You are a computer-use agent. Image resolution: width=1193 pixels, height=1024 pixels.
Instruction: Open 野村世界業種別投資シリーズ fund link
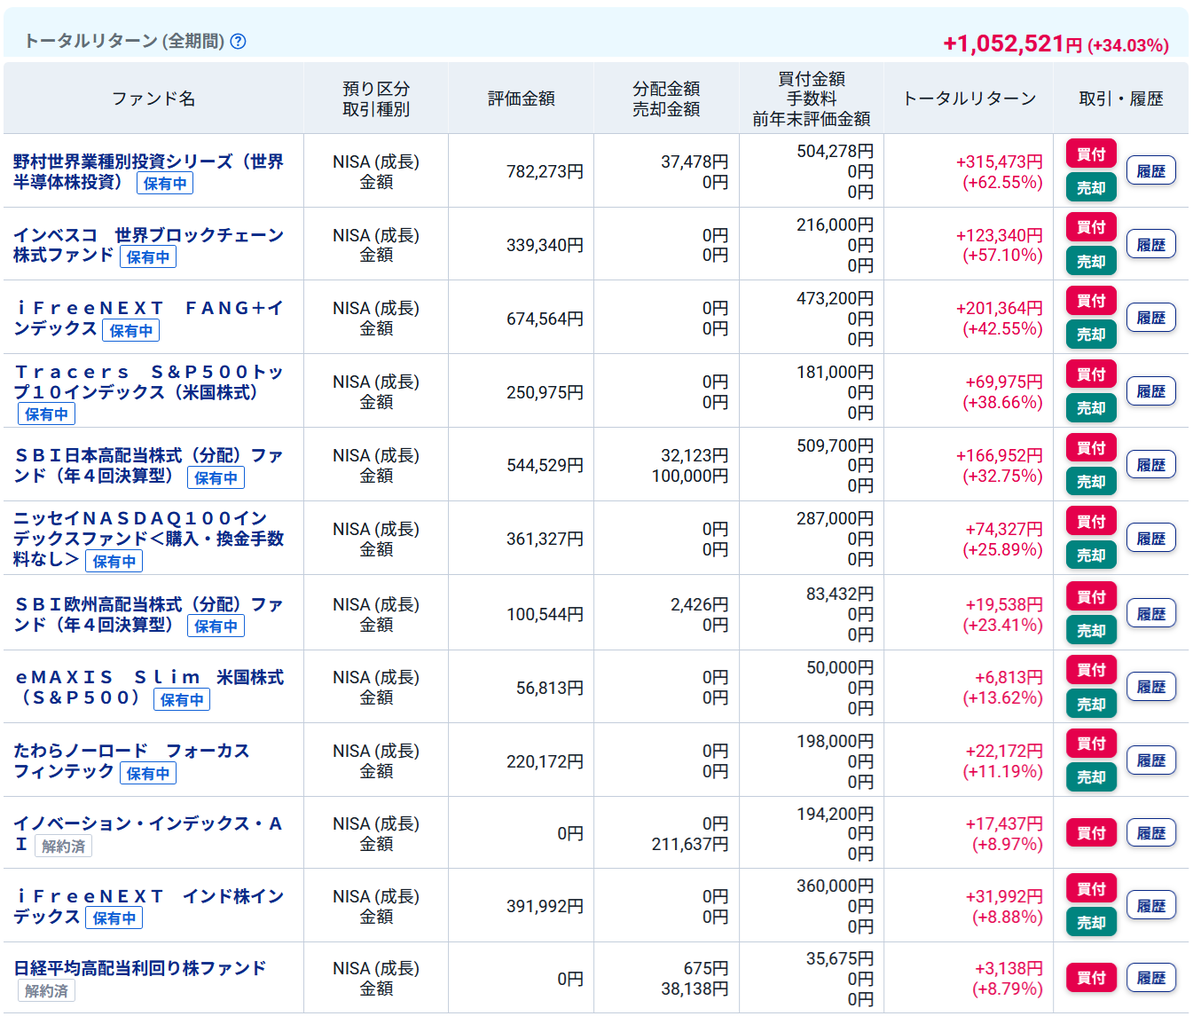(x=148, y=171)
